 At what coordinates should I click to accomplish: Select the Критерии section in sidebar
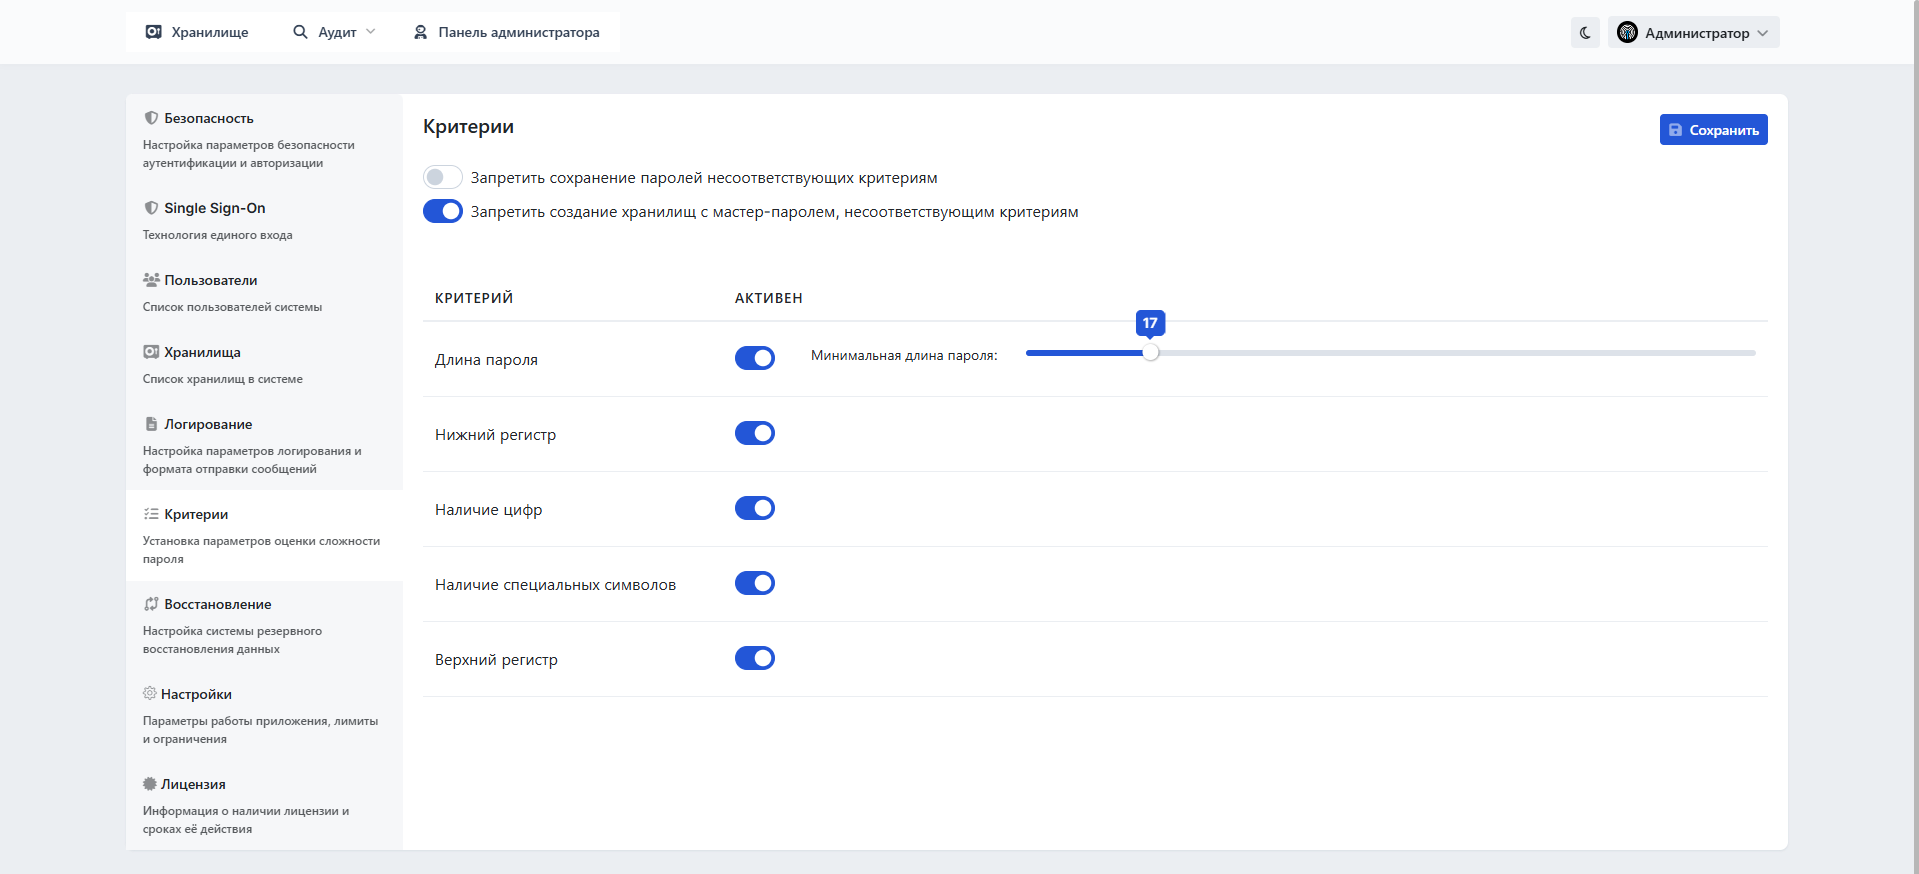196,514
